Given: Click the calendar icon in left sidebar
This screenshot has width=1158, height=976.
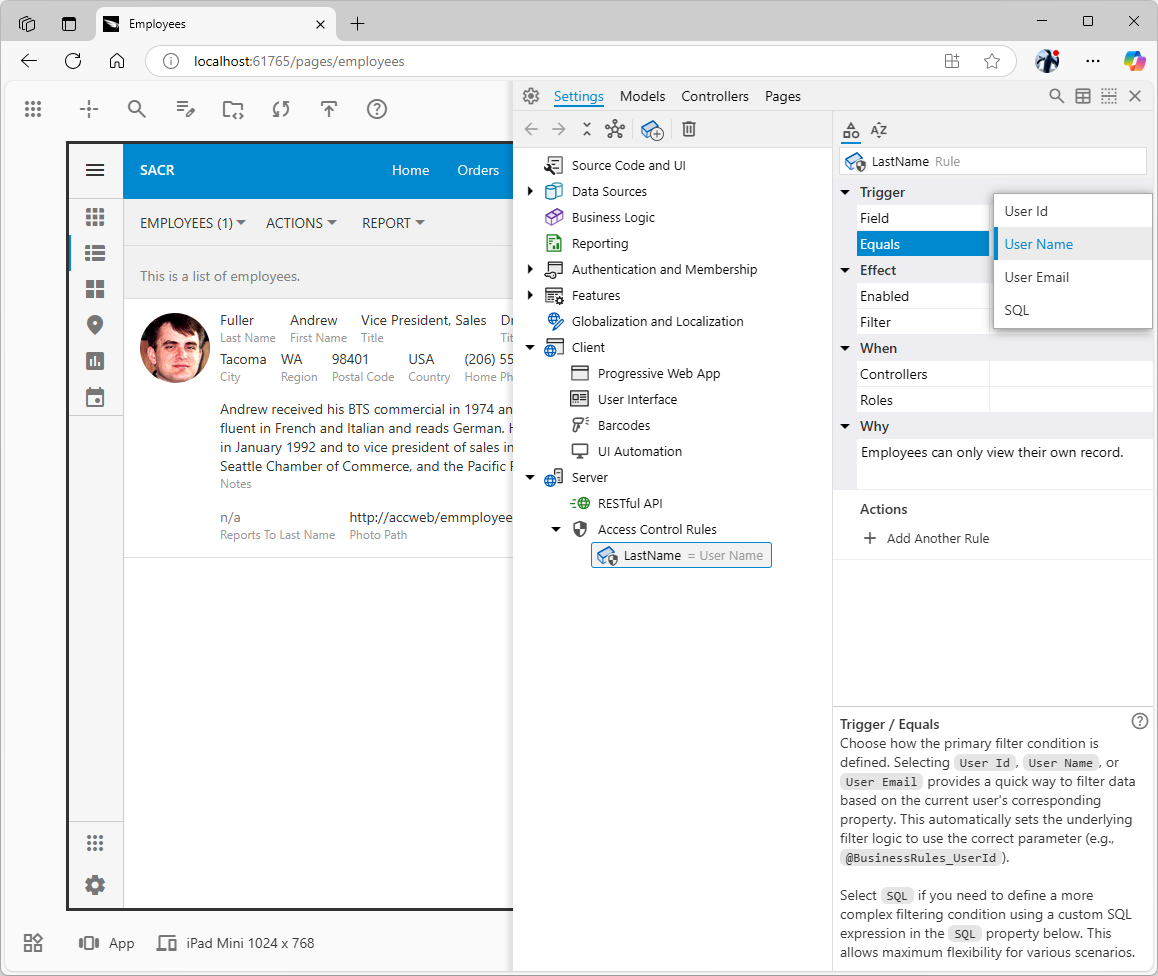Looking at the screenshot, I should (95, 397).
